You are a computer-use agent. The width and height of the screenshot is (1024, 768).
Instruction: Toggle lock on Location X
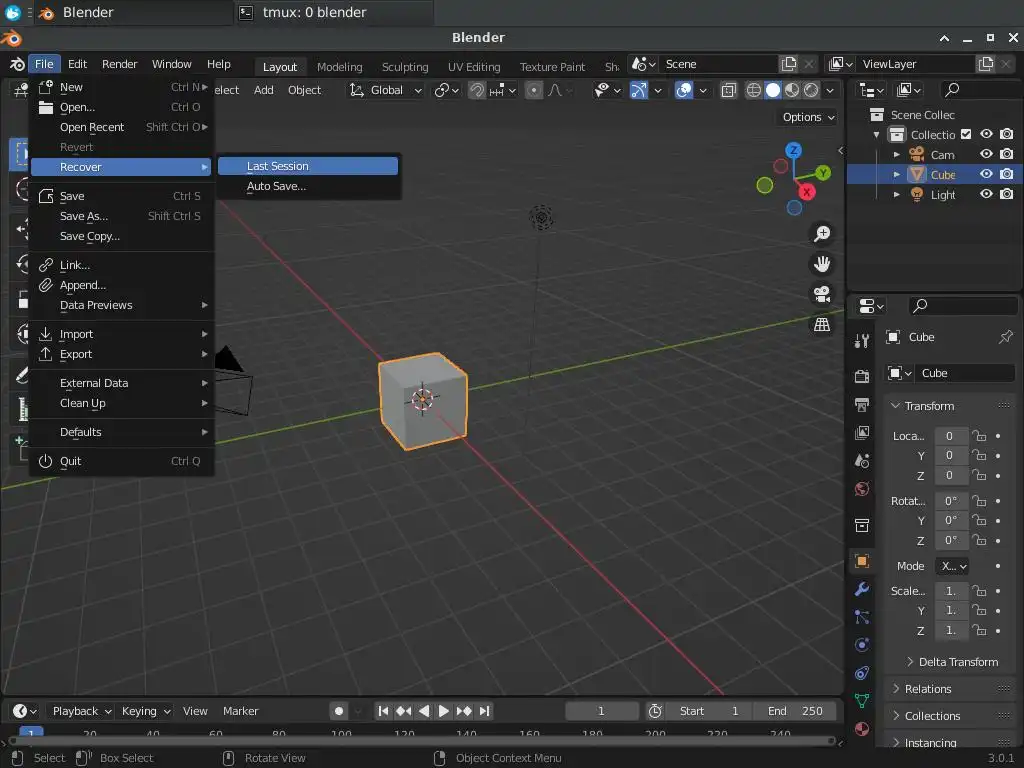click(x=978, y=436)
